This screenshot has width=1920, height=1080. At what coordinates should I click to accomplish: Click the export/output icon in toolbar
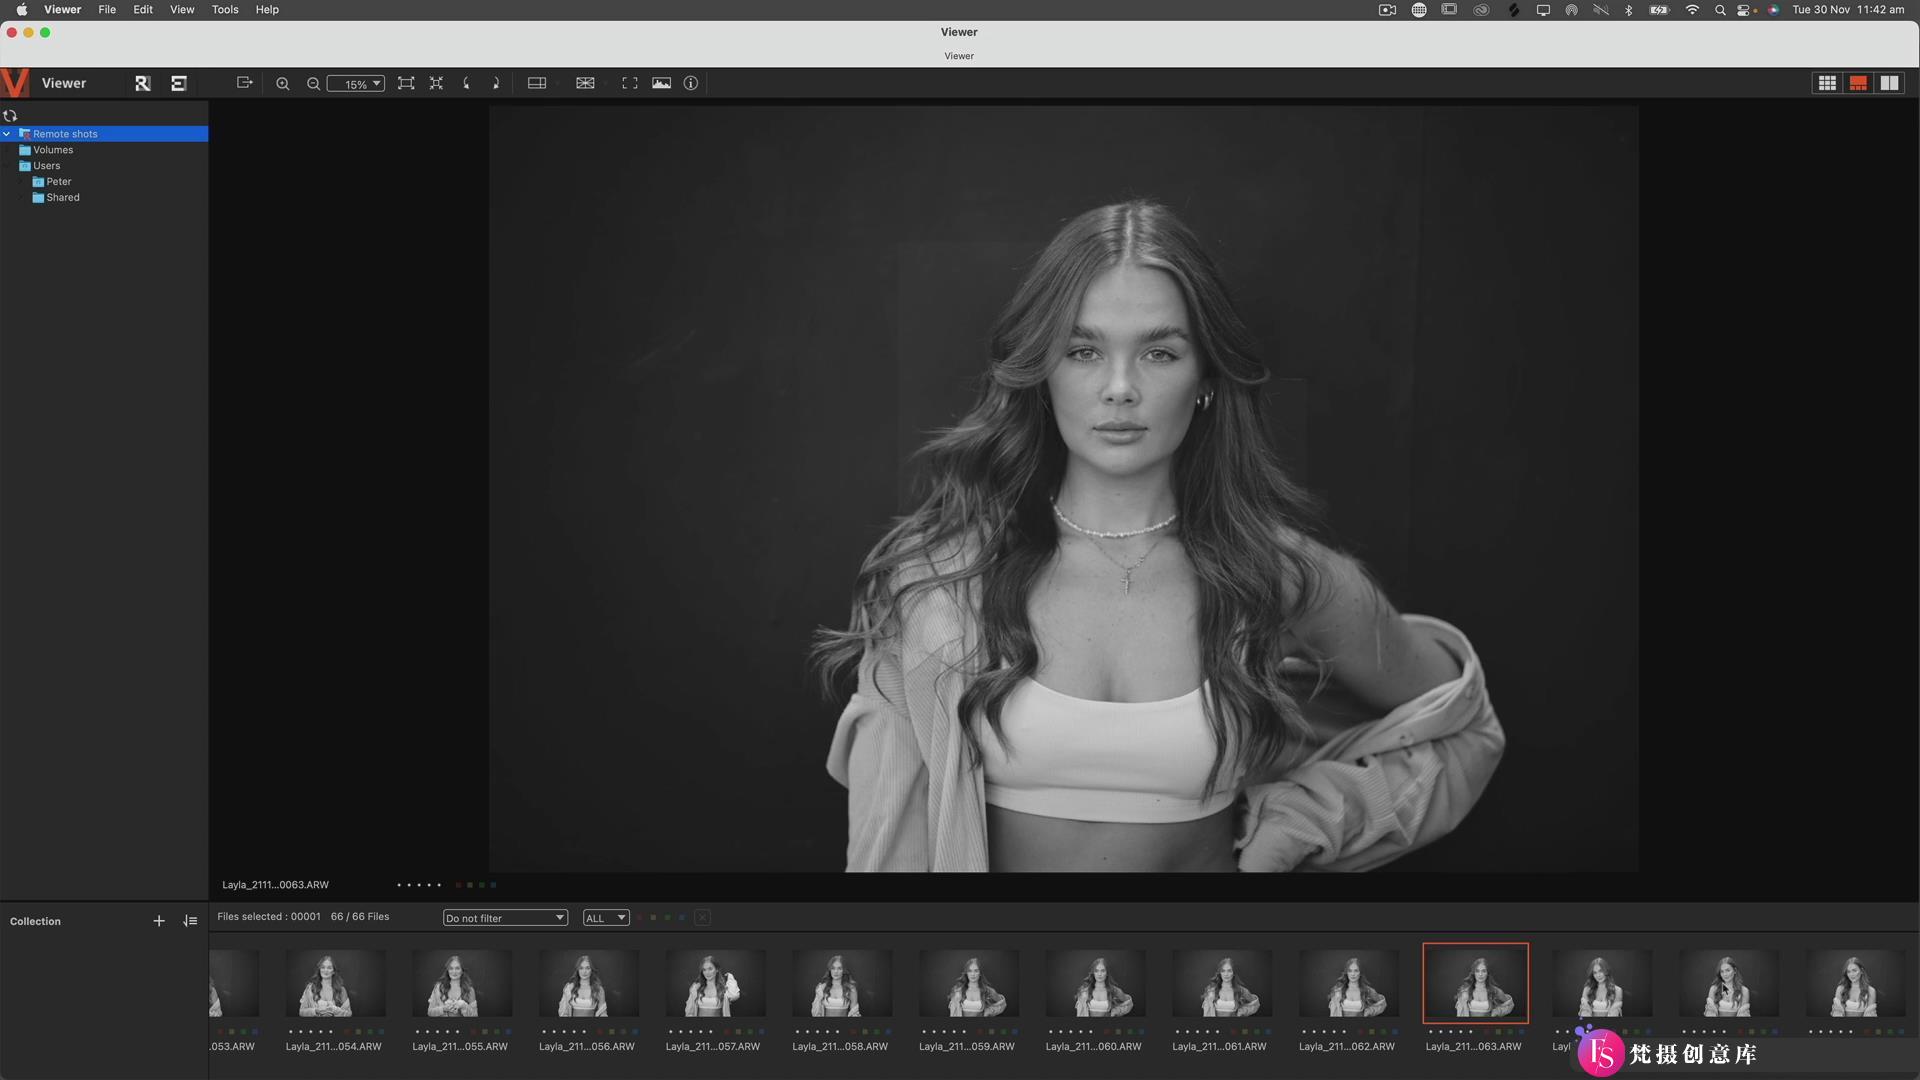(x=244, y=83)
